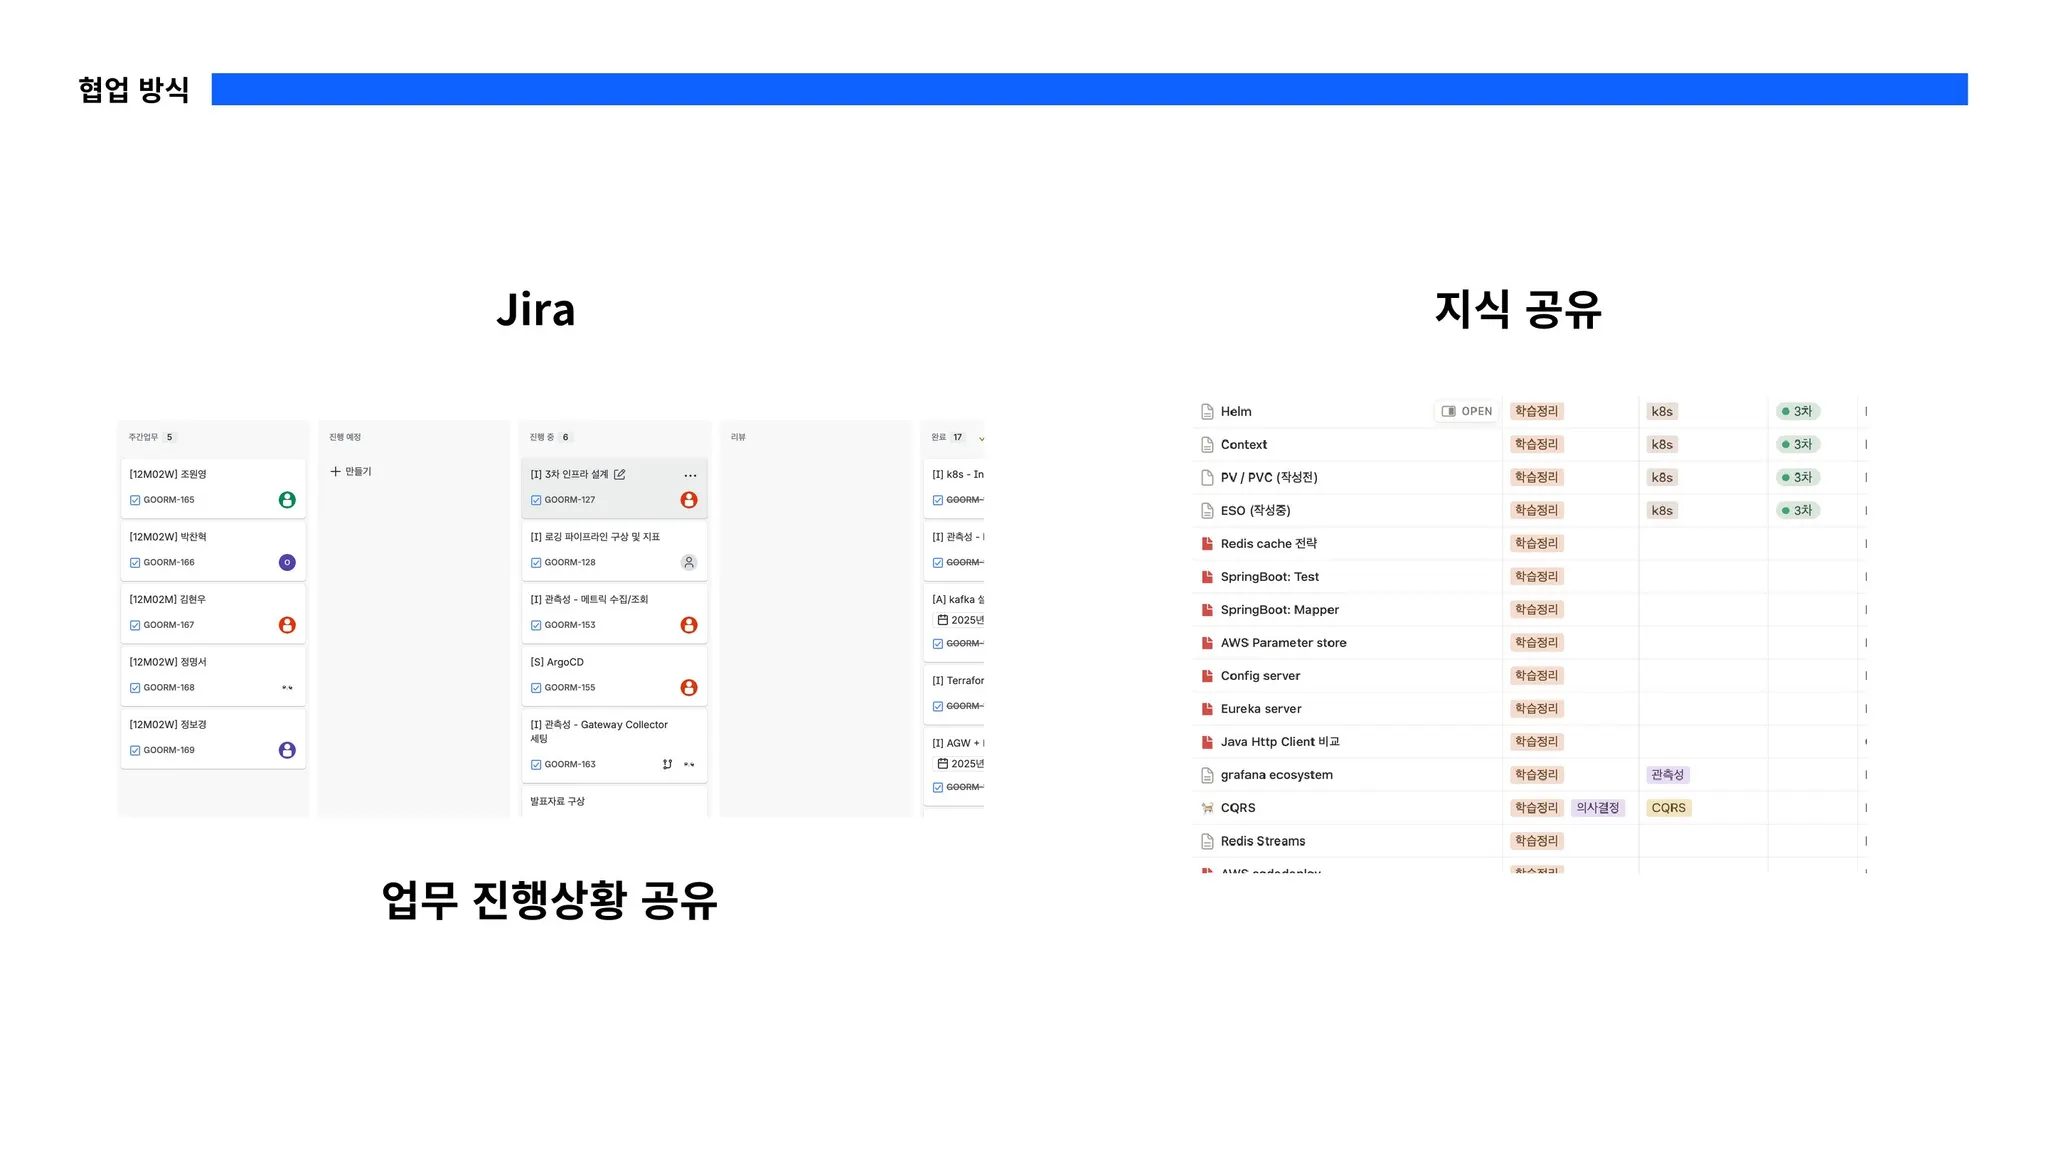The image size is (2048, 1152).
Task: Click purple avatar on GOORM-169 card
Action: click(x=287, y=750)
